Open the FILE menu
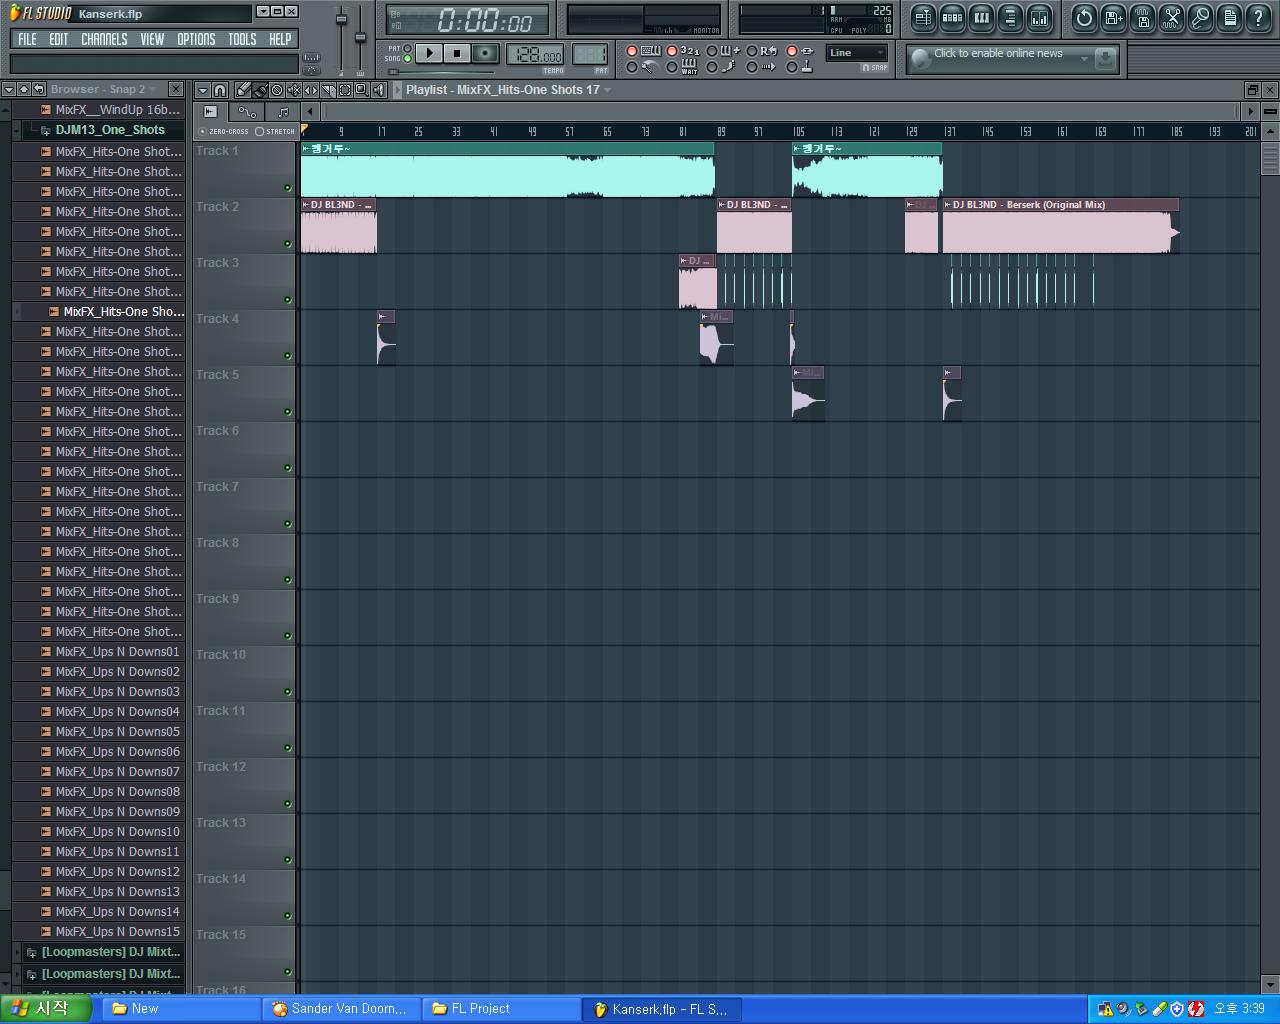1280x1024 pixels. [27, 39]
